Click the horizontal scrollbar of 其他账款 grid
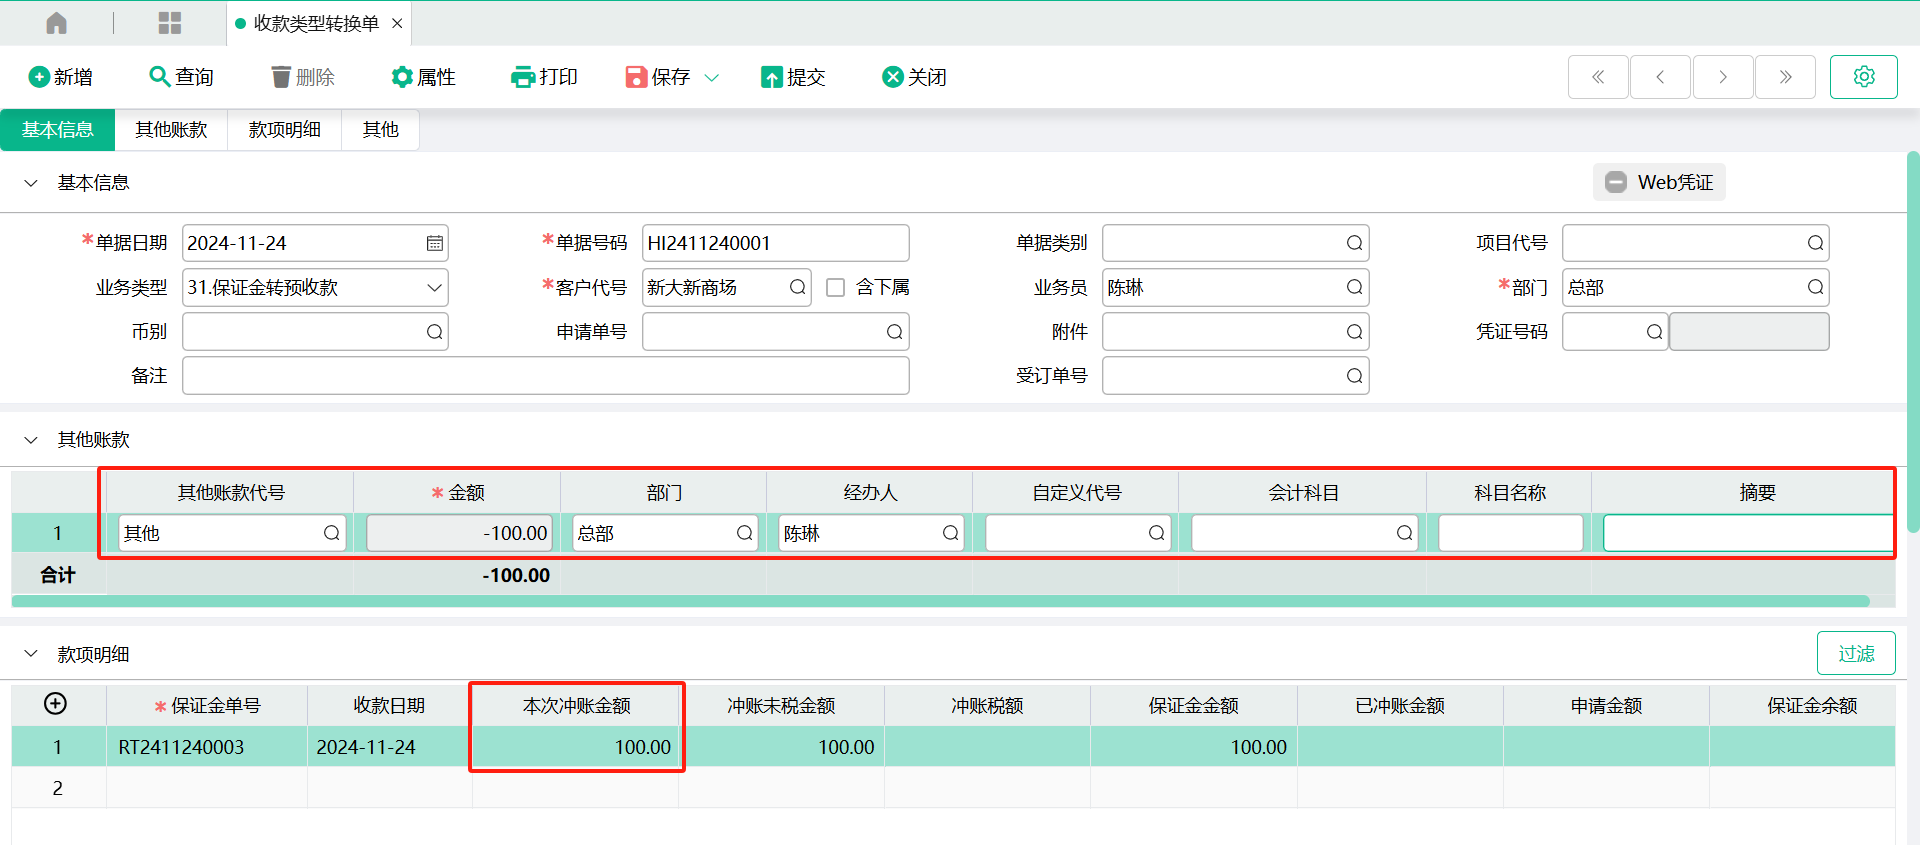1920x845 pixels. [941, 601]
